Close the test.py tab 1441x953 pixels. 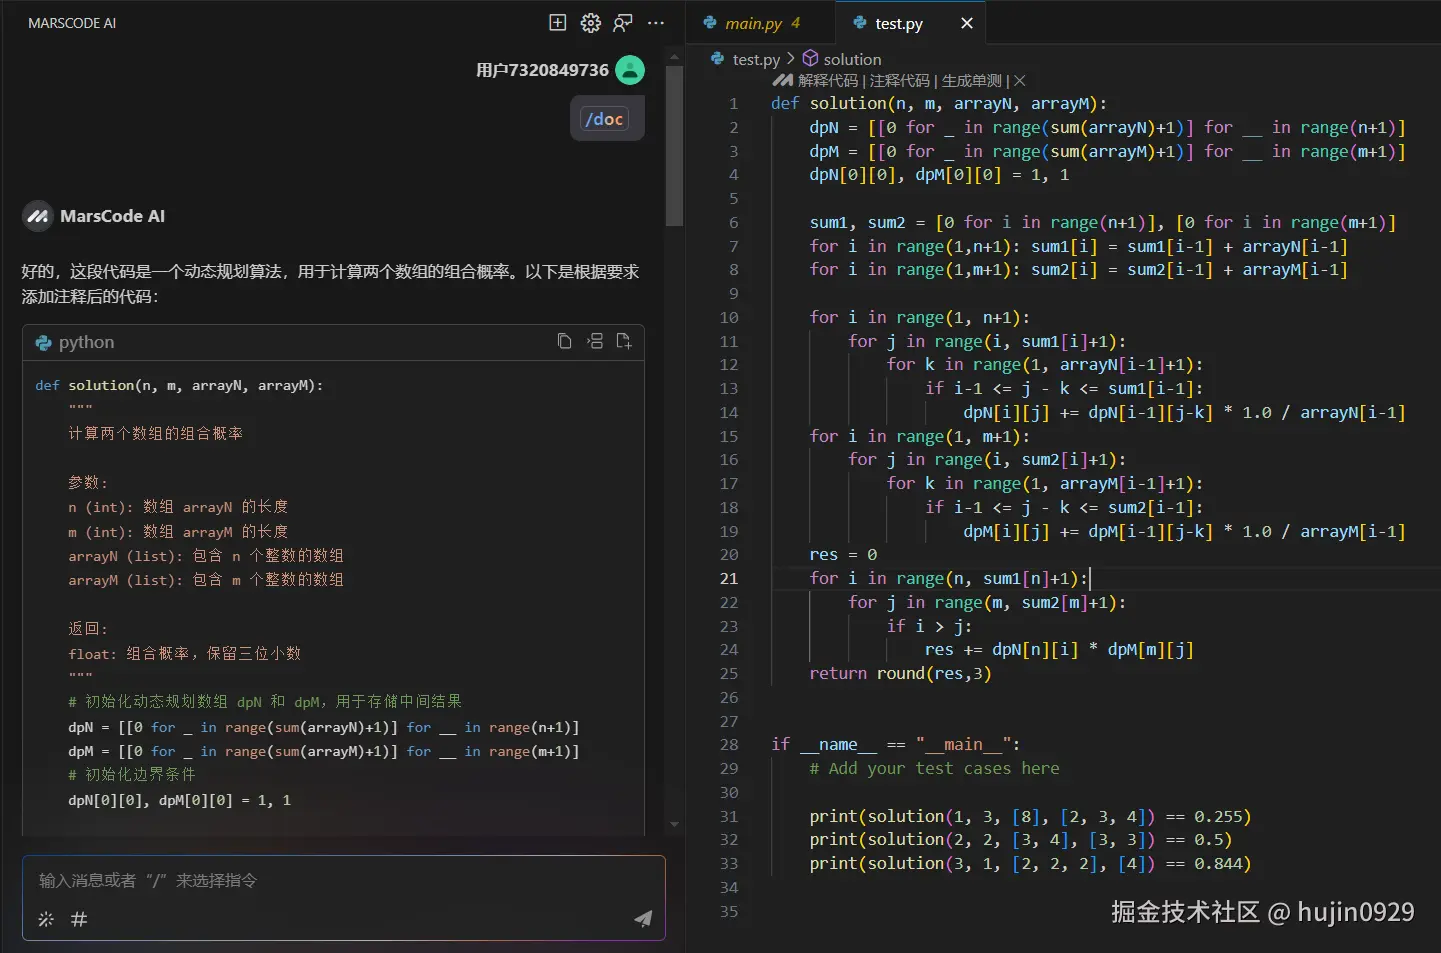[x=967, y=23]
